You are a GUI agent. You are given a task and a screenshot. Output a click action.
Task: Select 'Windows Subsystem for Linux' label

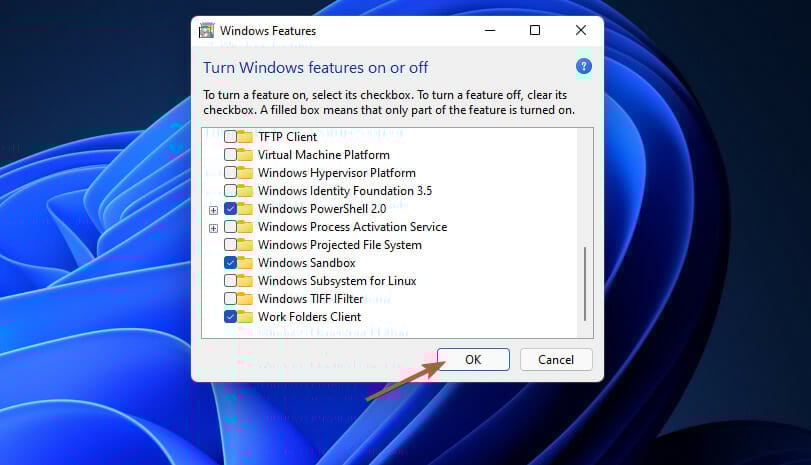(337, 280)
